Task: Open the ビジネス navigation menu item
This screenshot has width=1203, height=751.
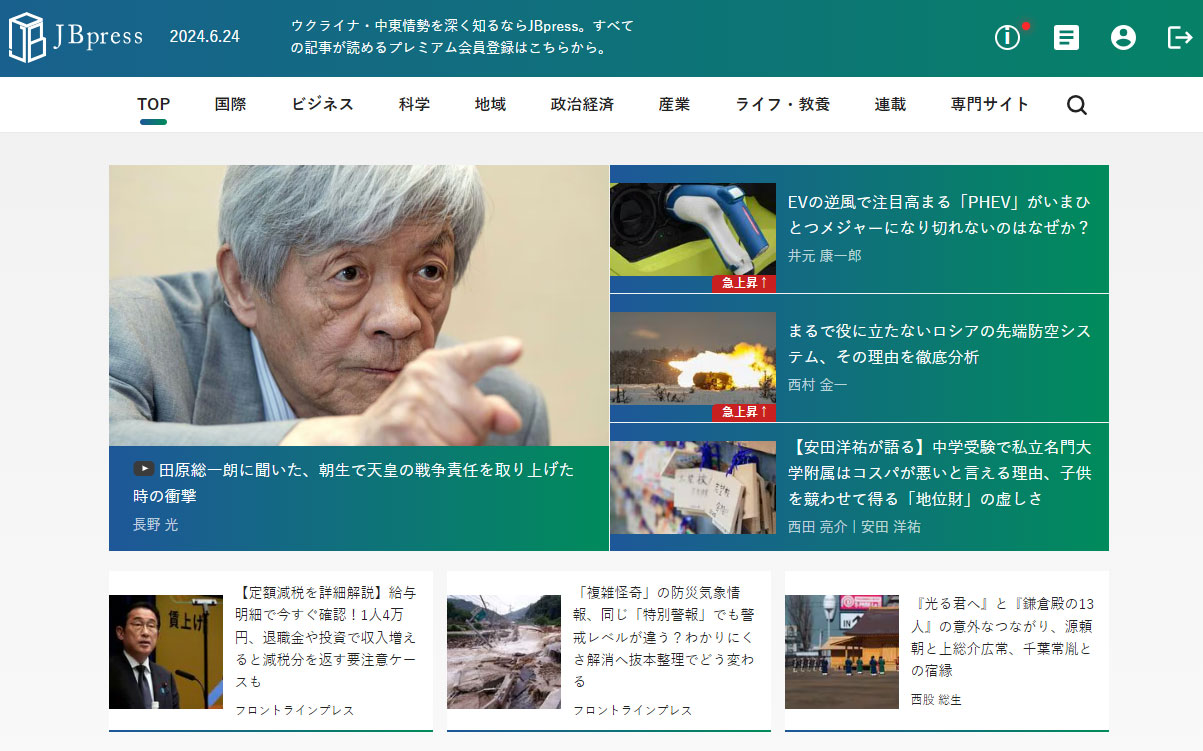Action: (322, 104)
